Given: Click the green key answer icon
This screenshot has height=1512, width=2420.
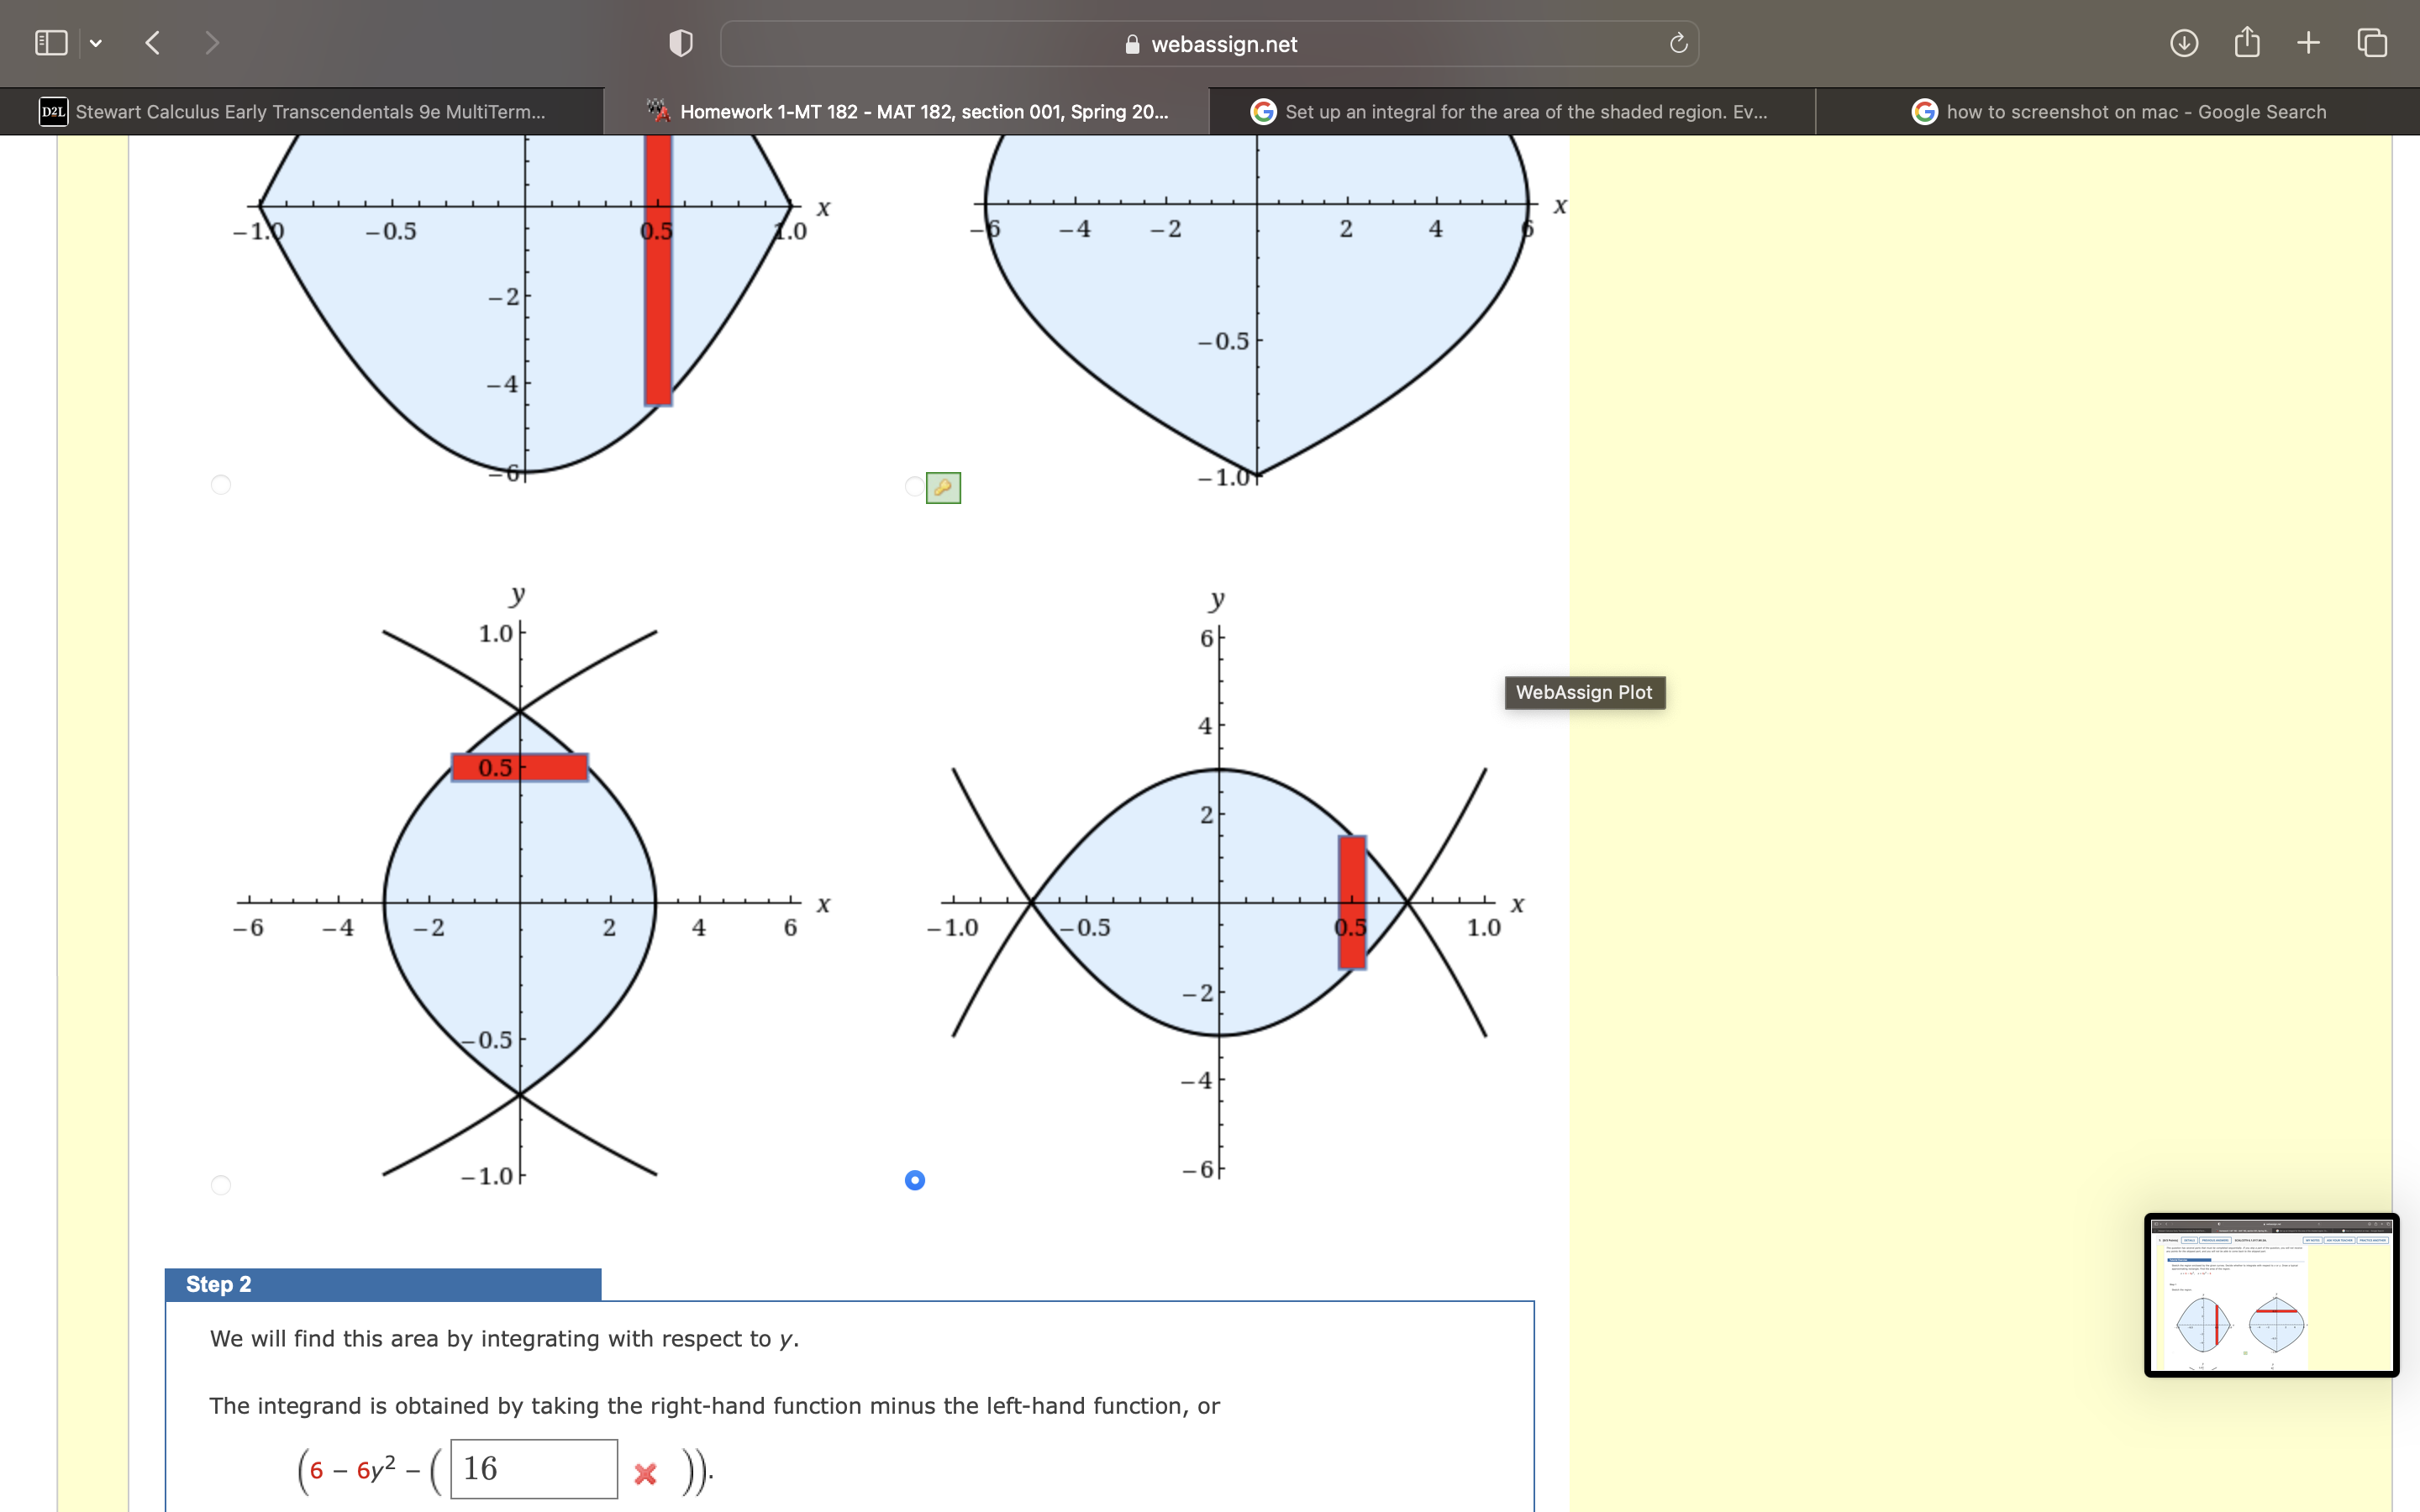Looking at the screenshot, I should [x=943, y=488].
